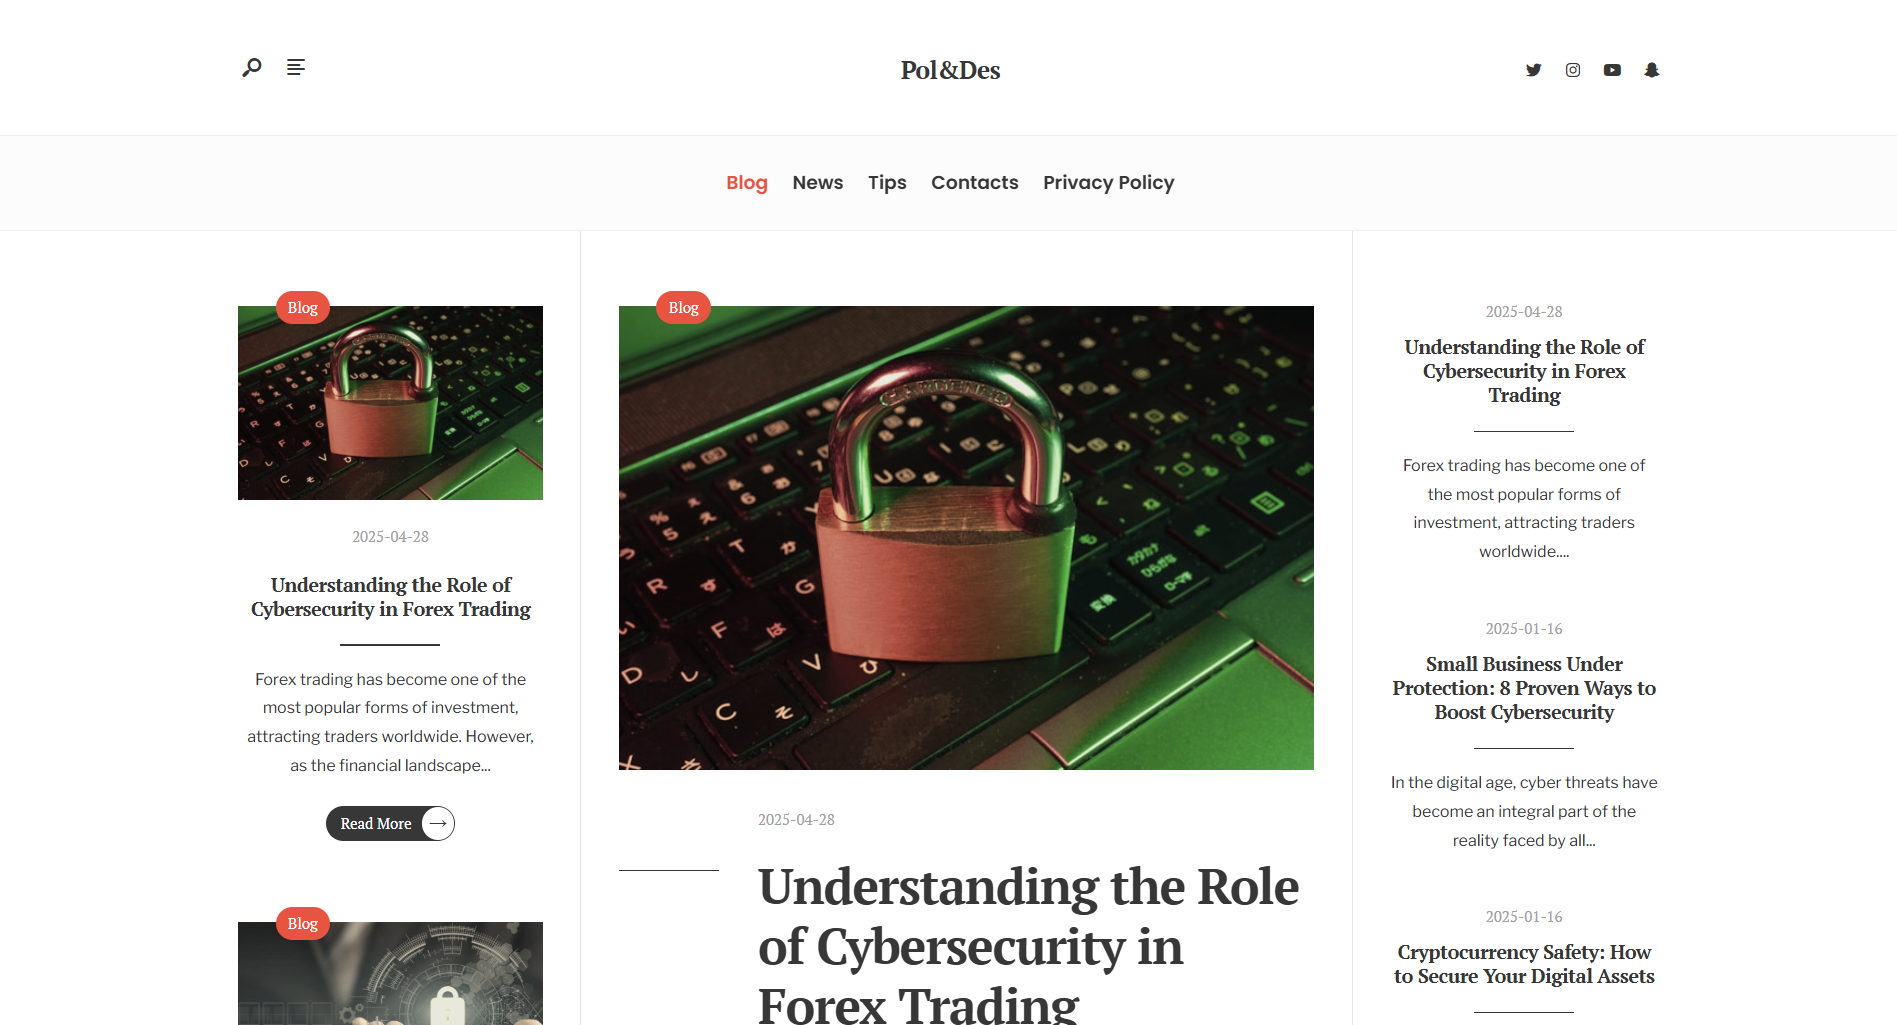Select the Blog menu item
The height and width of the screenshot is (1025, 1897).
click(747, 183)
